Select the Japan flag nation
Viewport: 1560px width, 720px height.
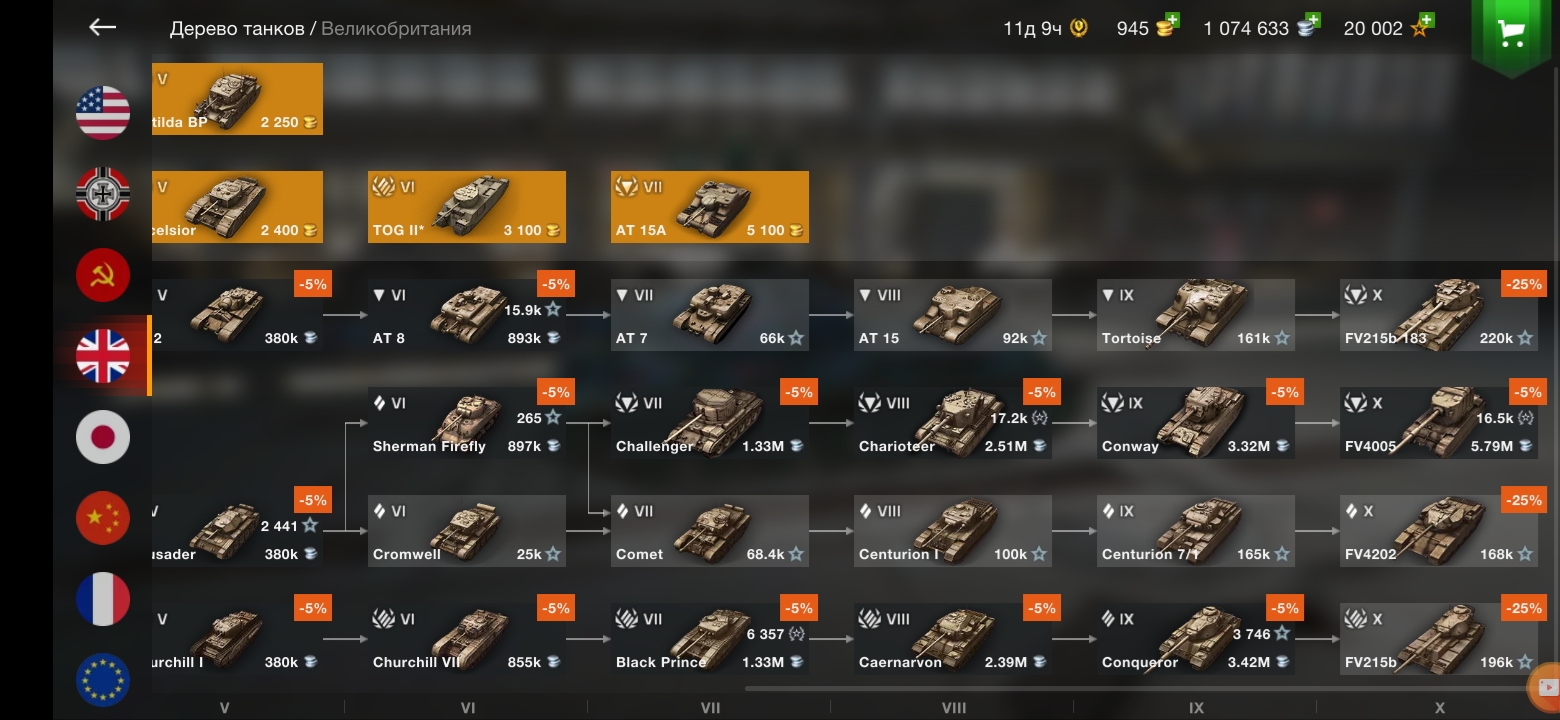103,437
